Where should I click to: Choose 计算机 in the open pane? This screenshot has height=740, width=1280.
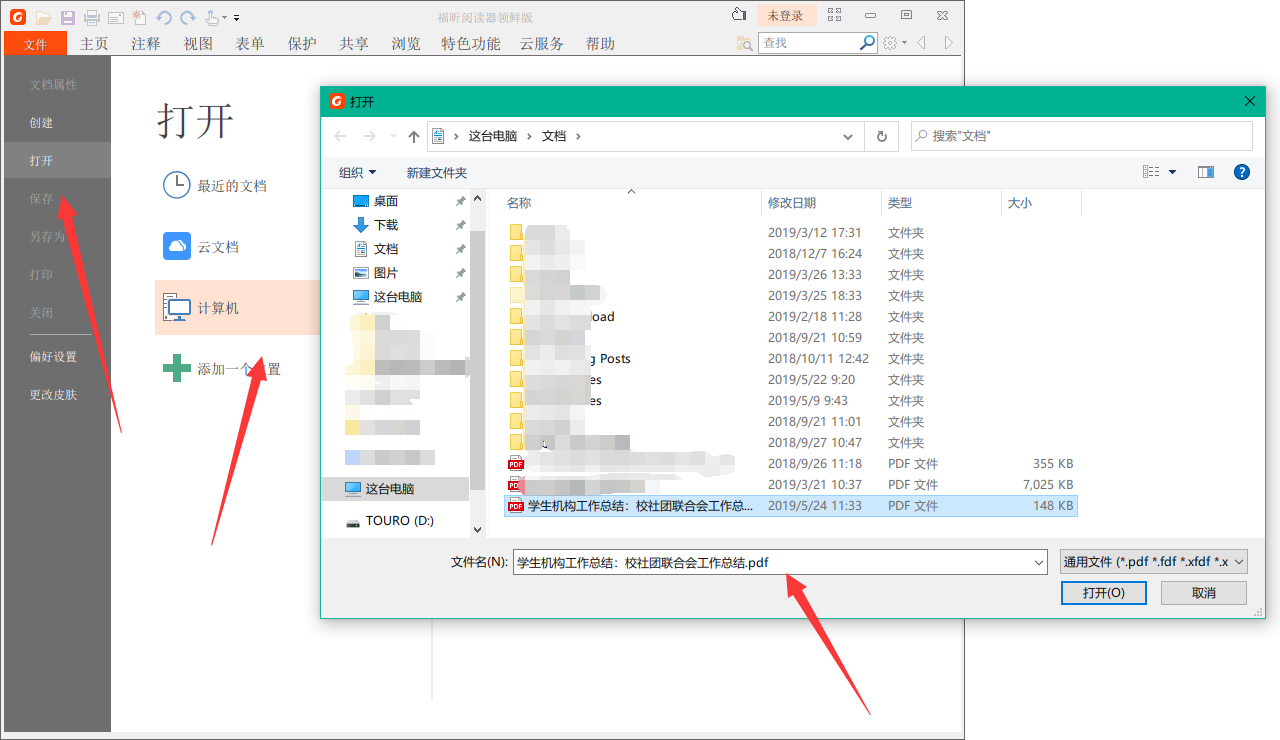pos(237,308)
